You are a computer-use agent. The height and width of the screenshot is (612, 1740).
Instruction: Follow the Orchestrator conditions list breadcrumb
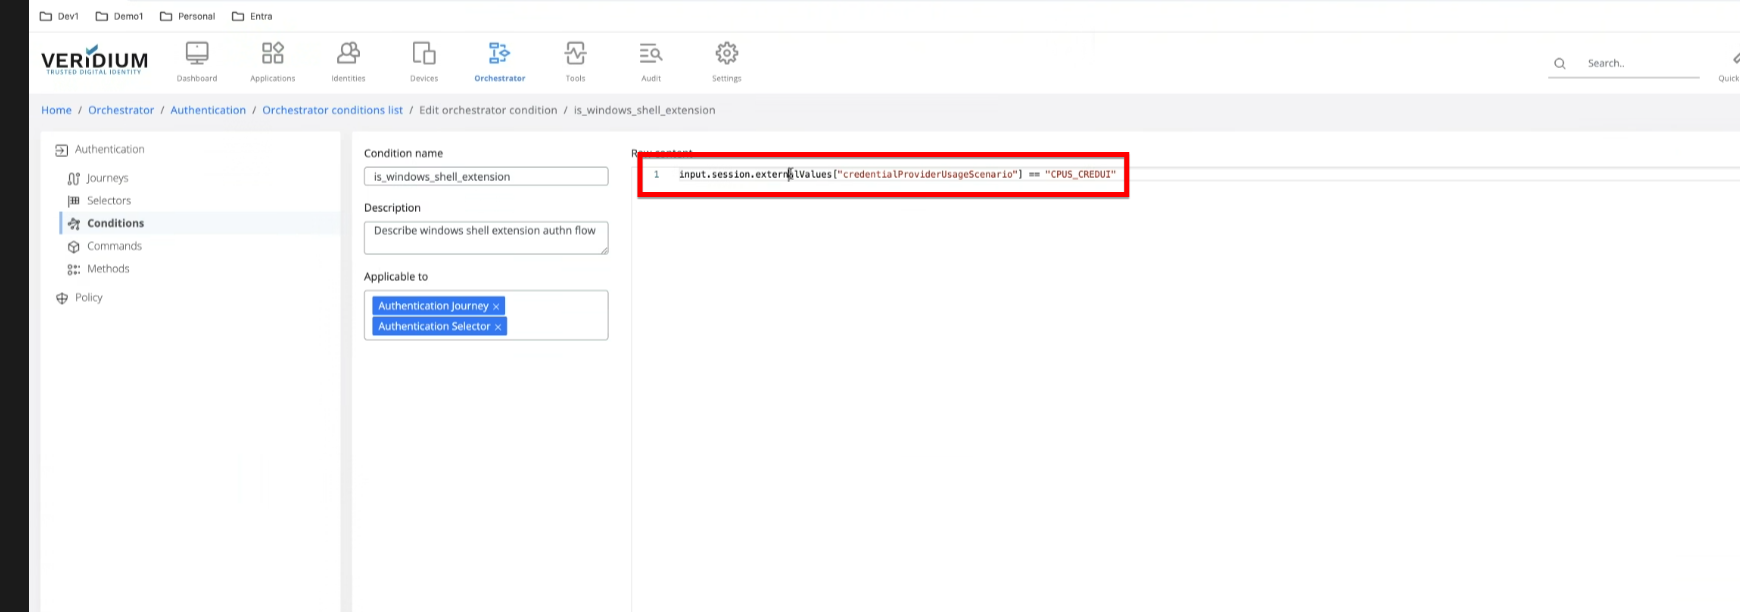coord(332,110)
